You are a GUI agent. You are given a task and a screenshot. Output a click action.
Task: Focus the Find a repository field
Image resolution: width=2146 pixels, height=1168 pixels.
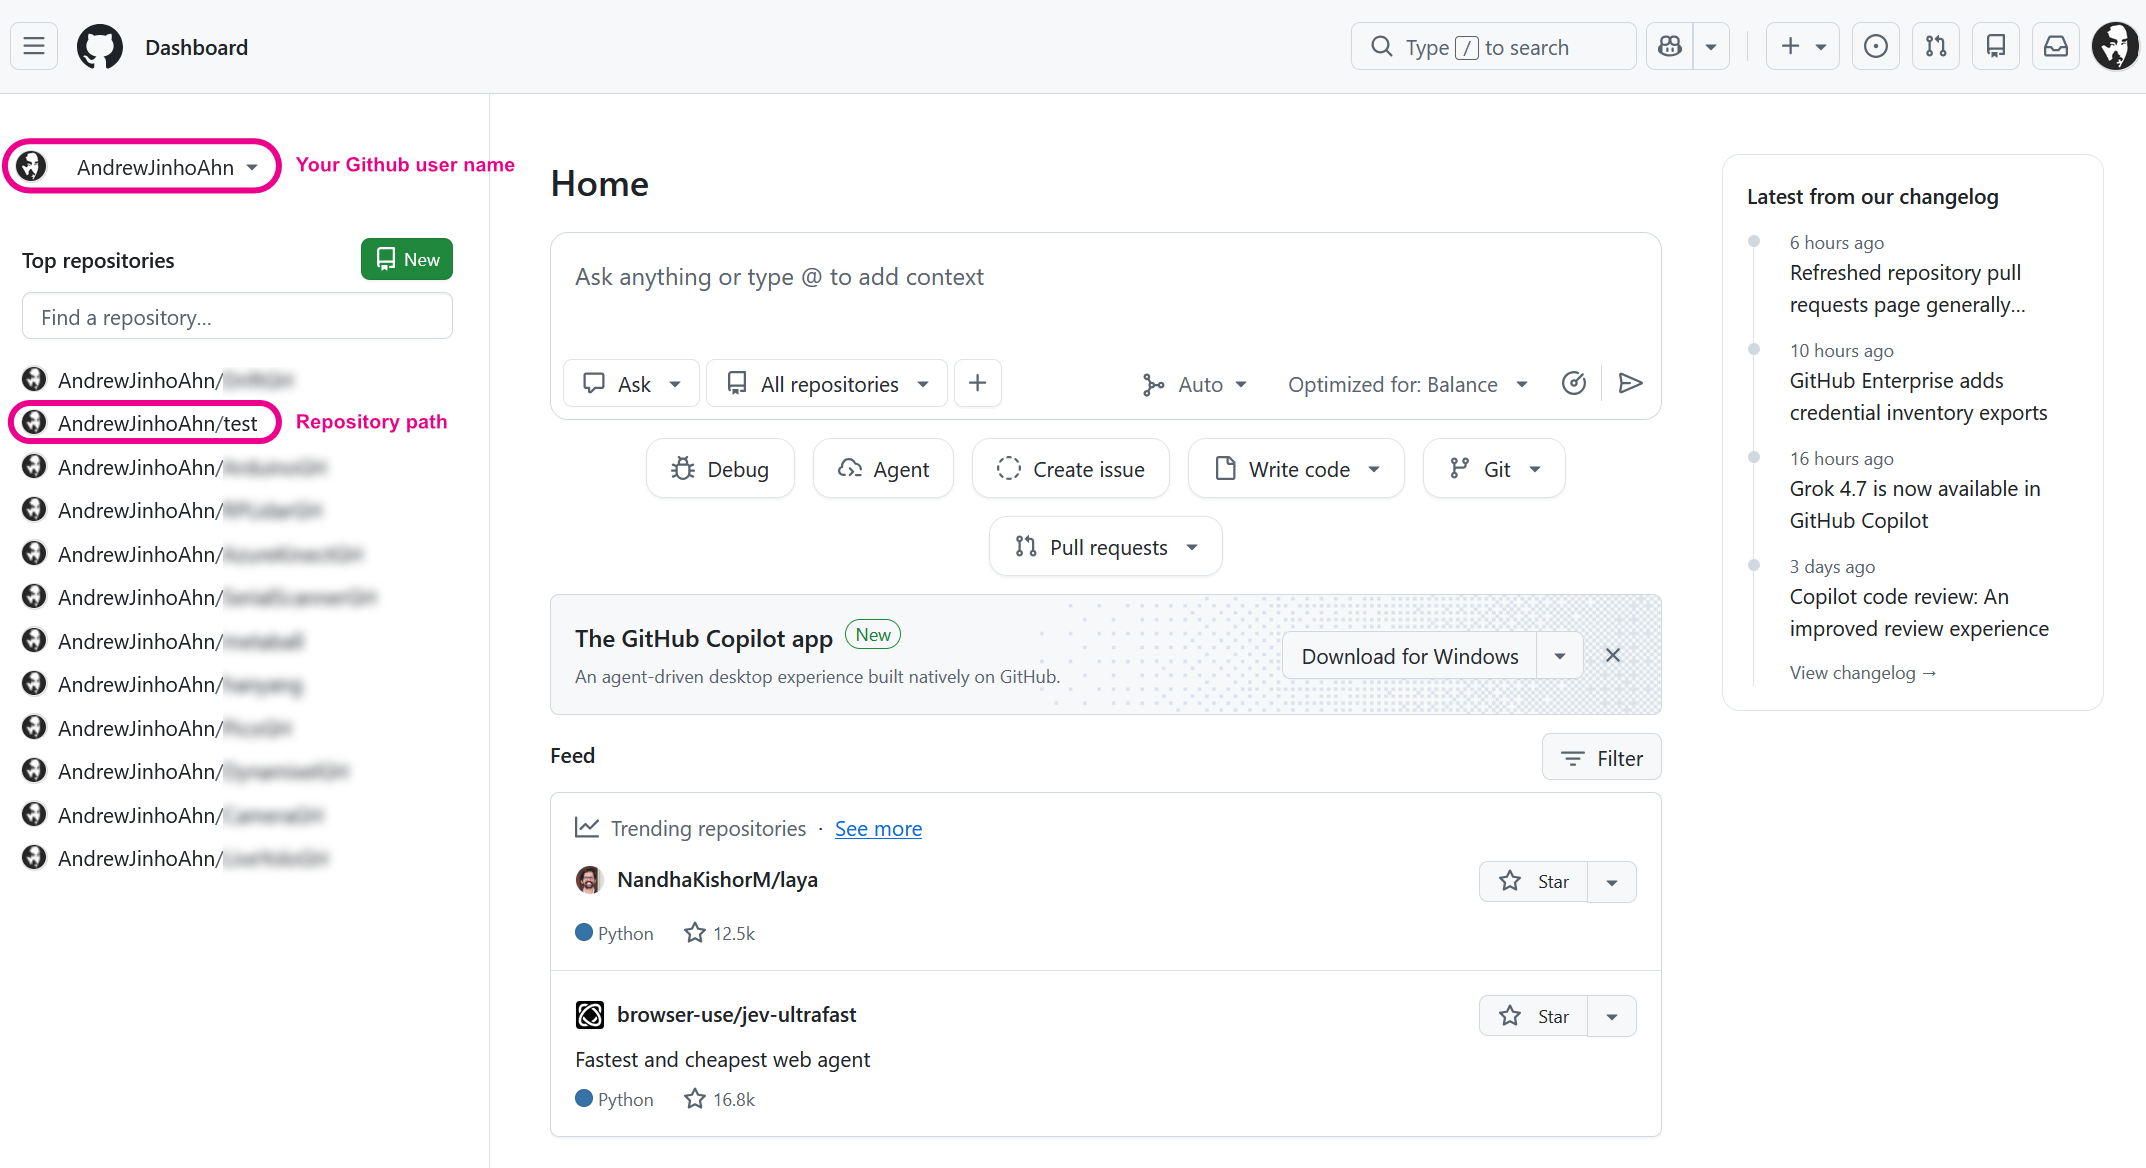pos(237,317)
